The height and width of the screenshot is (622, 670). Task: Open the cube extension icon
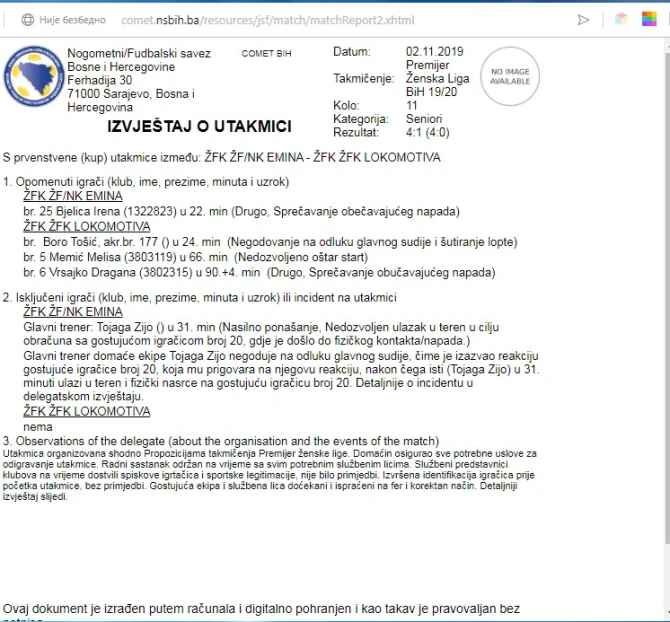point(621,19)
